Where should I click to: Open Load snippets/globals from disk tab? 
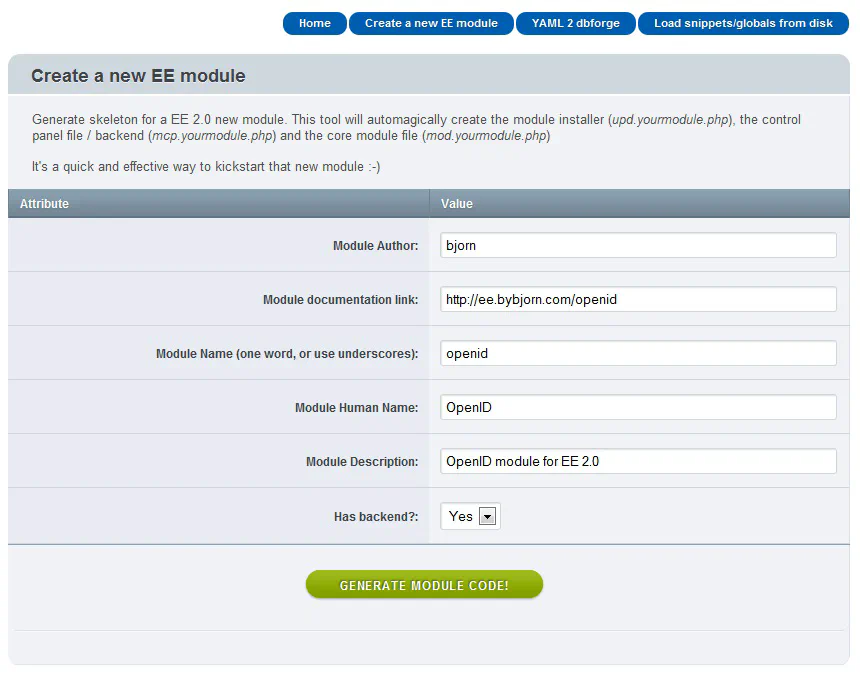(x=743, y=24)
